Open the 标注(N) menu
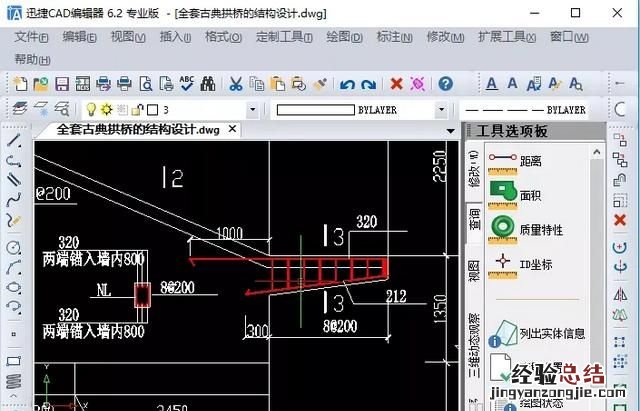 [x=394, y=37]
